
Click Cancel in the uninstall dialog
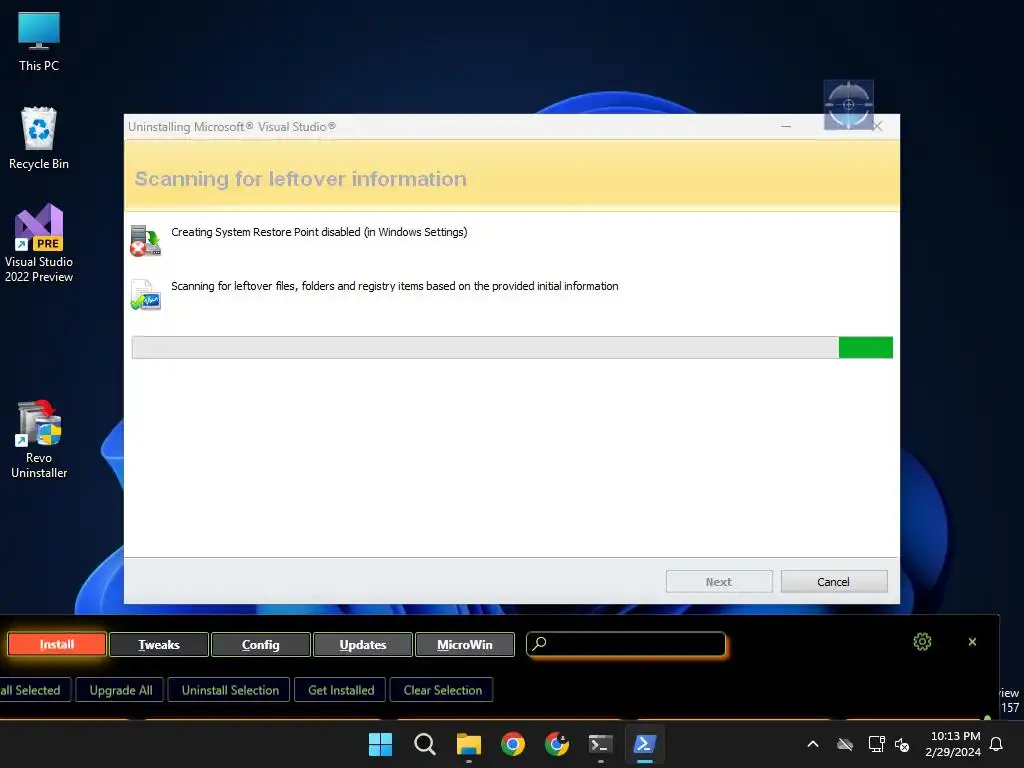(x=833, y=581)
